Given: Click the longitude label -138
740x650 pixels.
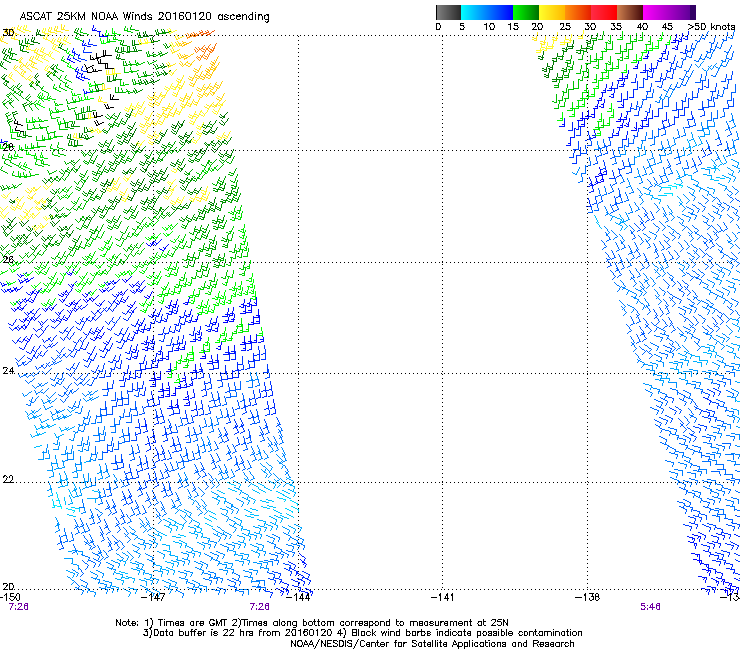Looking at the screenshot, I should [x=588, y=597].
